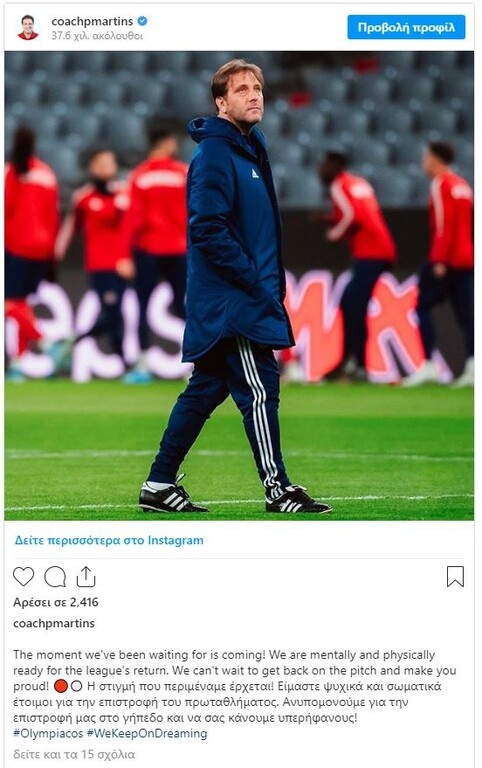Open the #Olympiacos hashtag
This screenshot has height=768, width=482.
(x=48, y=733)
